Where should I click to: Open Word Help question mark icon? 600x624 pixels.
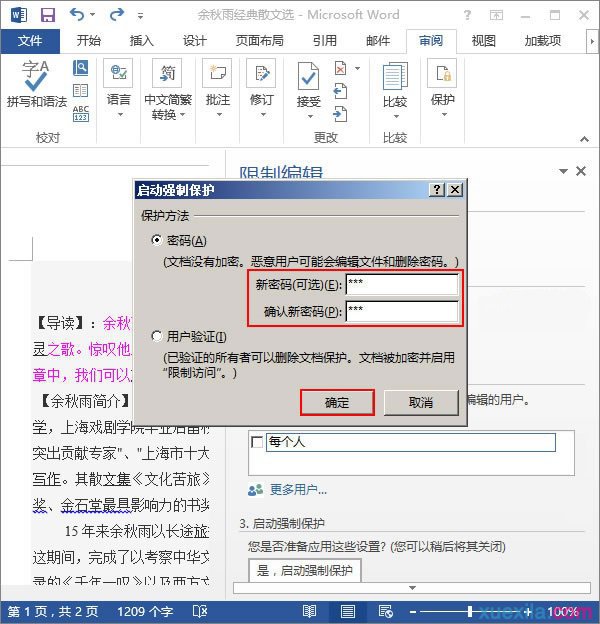[x=468, y=15]
